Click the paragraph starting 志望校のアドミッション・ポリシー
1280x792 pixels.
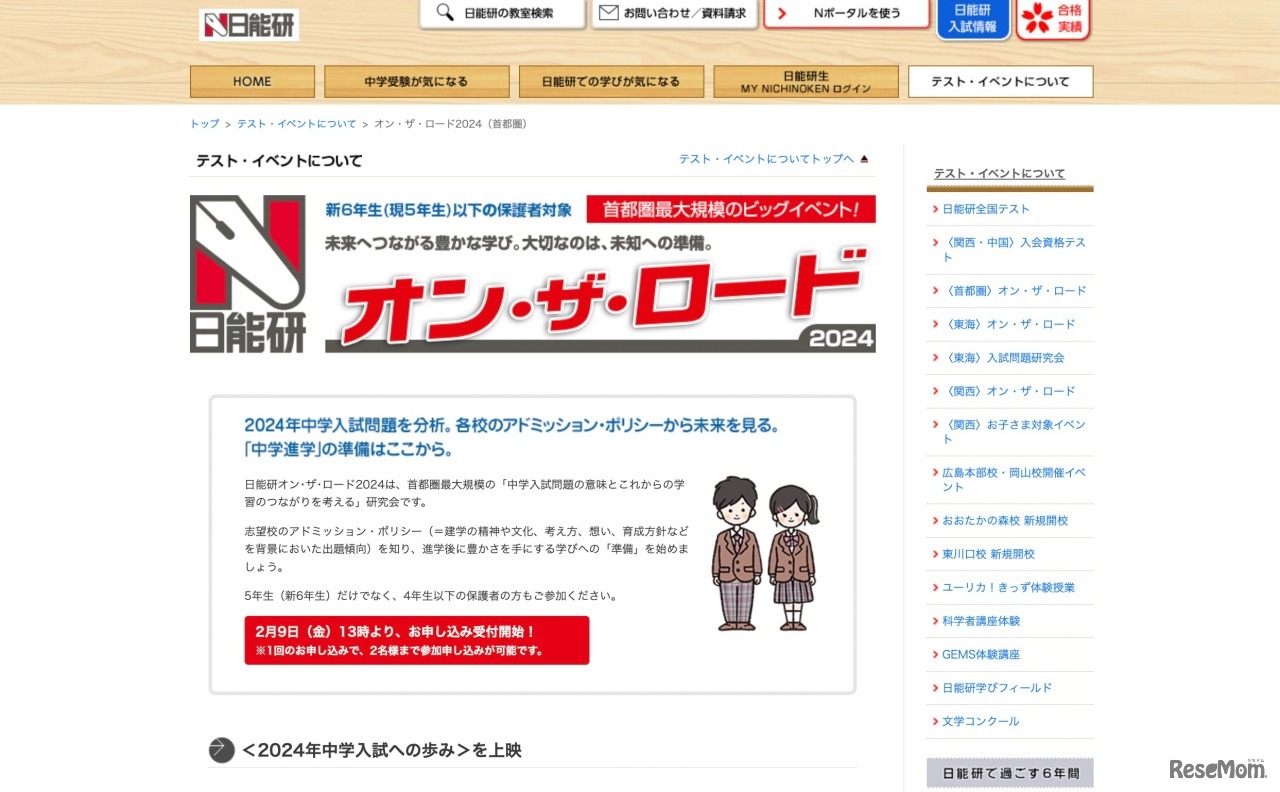[466, 548]
